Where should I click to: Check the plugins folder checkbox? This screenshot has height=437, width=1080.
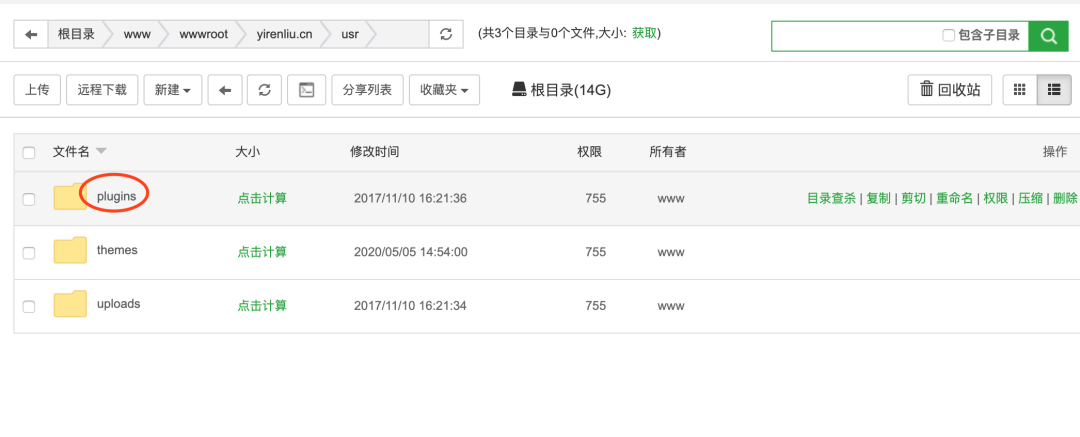pyautogui.click(x=29, y=199)
